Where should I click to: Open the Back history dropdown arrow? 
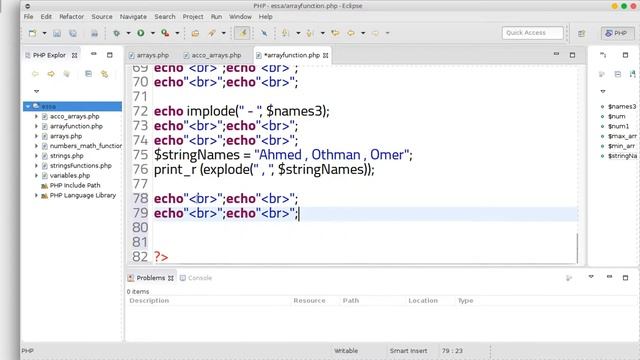tap(362, 33)
